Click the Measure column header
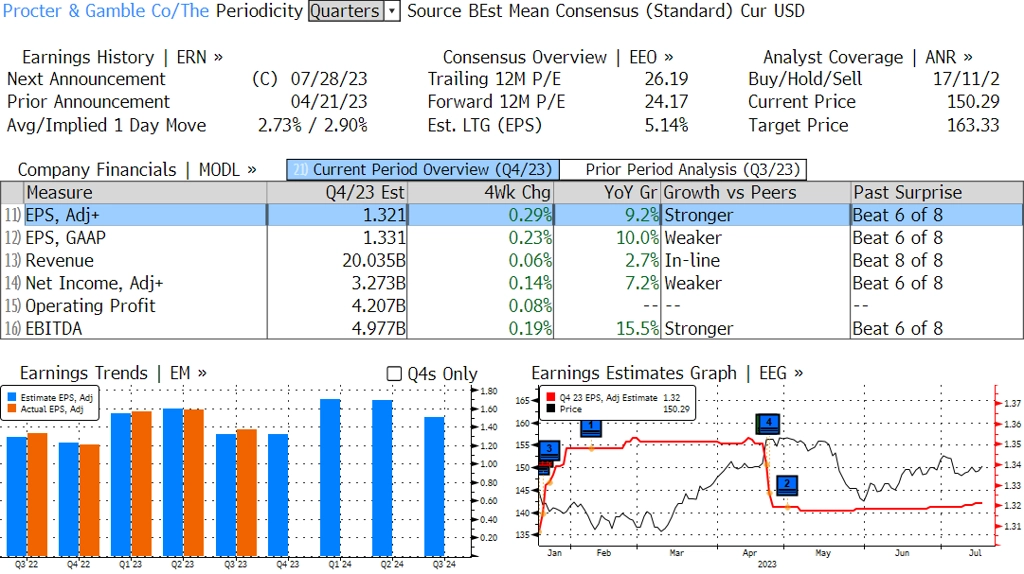Viewport: 1024px width, 574px height. click(145, 193)
